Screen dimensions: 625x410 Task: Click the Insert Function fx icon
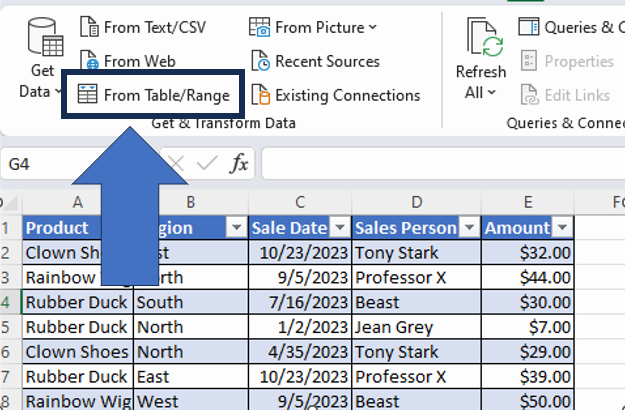[x=238, y=163]
